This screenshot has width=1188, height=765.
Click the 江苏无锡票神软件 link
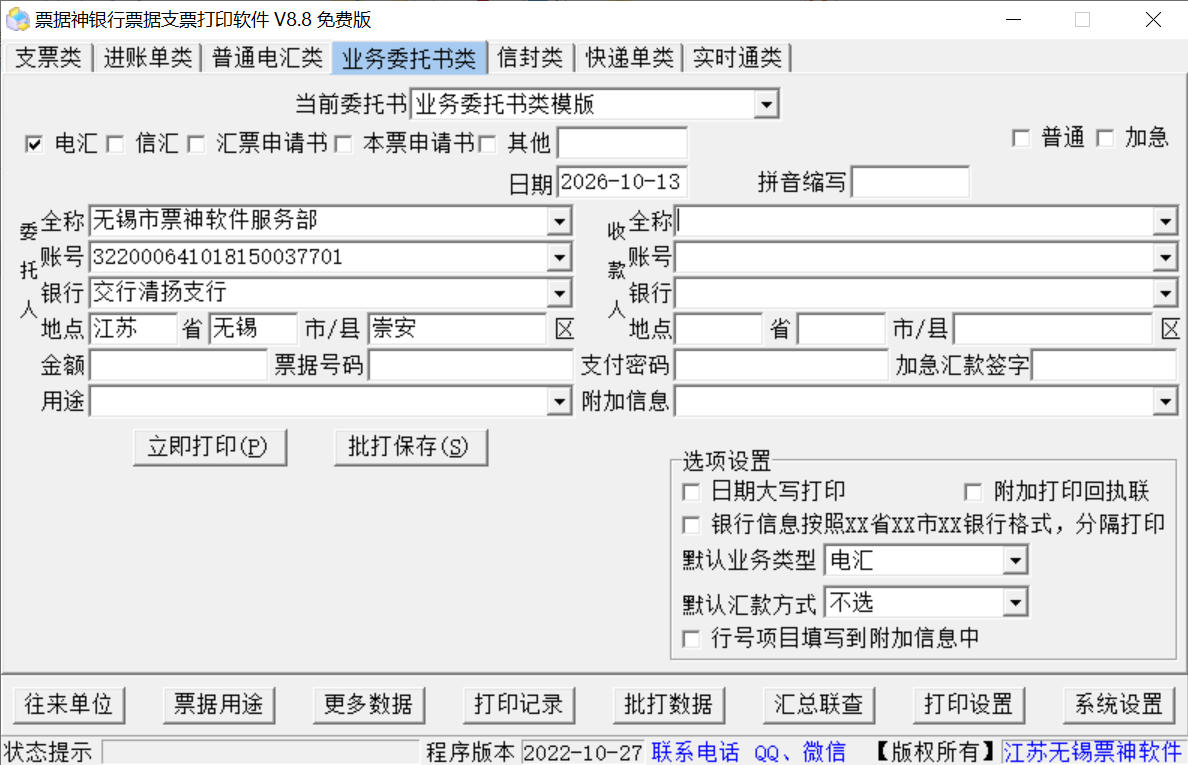(1092, 751)
